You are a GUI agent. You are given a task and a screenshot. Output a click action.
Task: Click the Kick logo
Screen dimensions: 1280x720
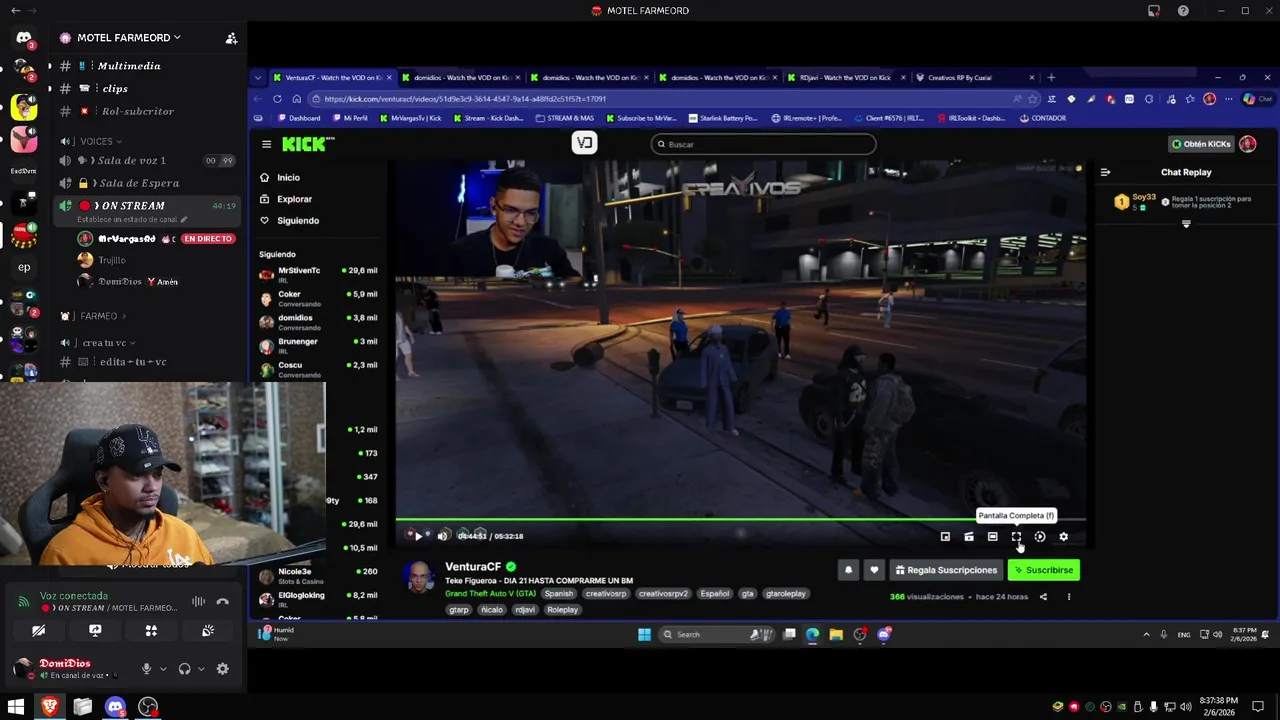pos(304,144)
